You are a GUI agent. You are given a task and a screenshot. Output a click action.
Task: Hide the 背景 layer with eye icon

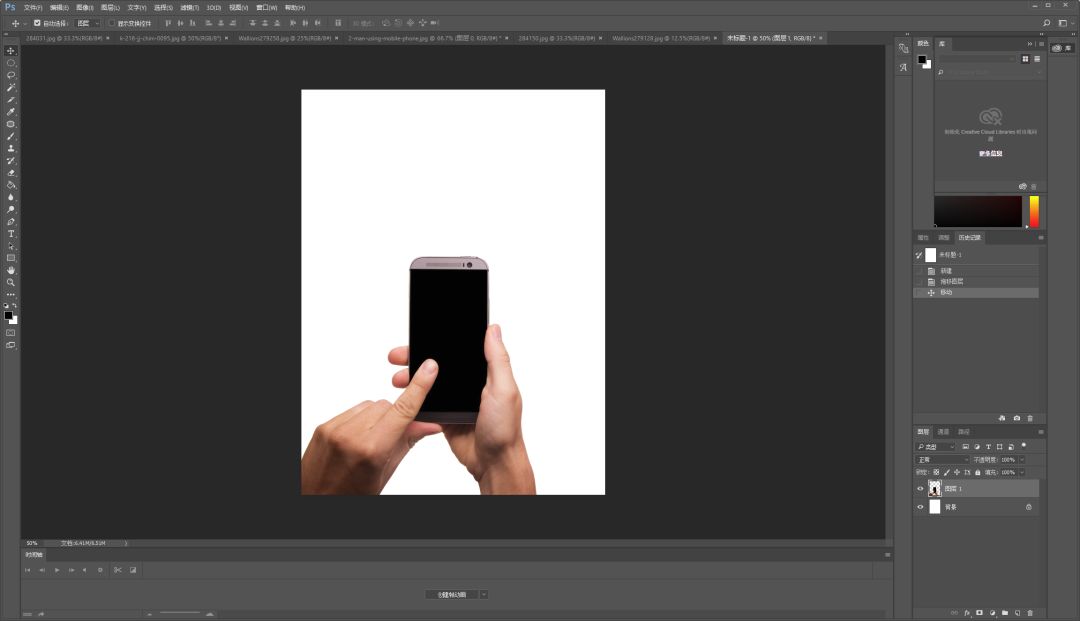pos(920,507)
